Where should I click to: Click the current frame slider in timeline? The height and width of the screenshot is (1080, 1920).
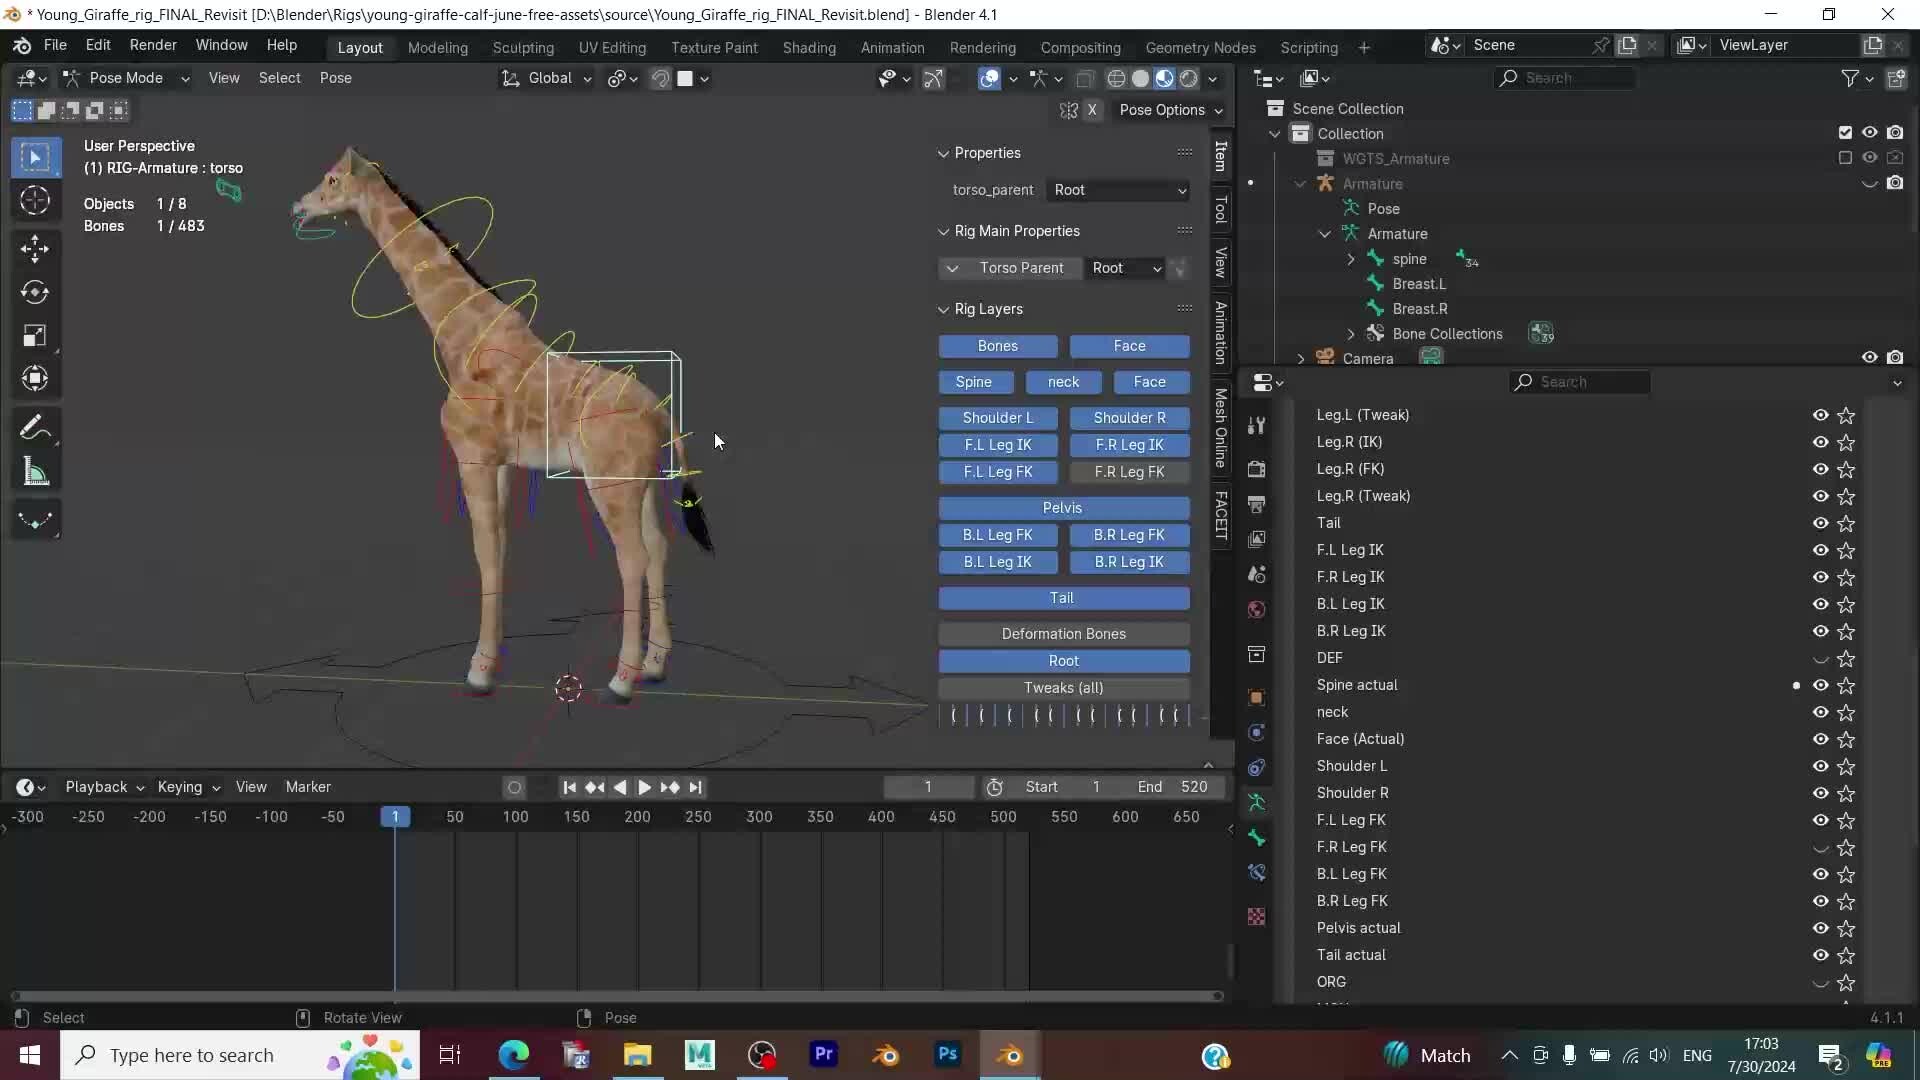click(928, 787)
